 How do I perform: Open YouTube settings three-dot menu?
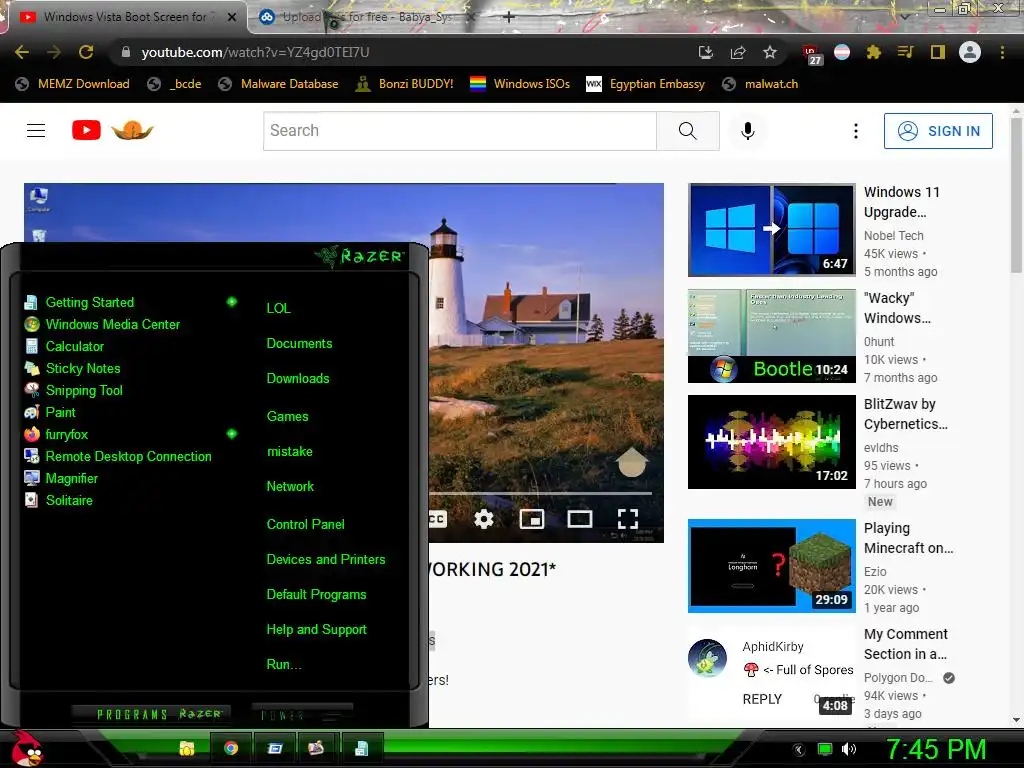click(856, 131)
